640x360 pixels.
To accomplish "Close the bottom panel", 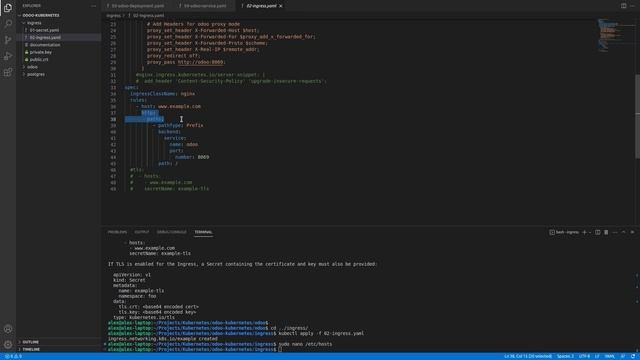I will 632,232.
